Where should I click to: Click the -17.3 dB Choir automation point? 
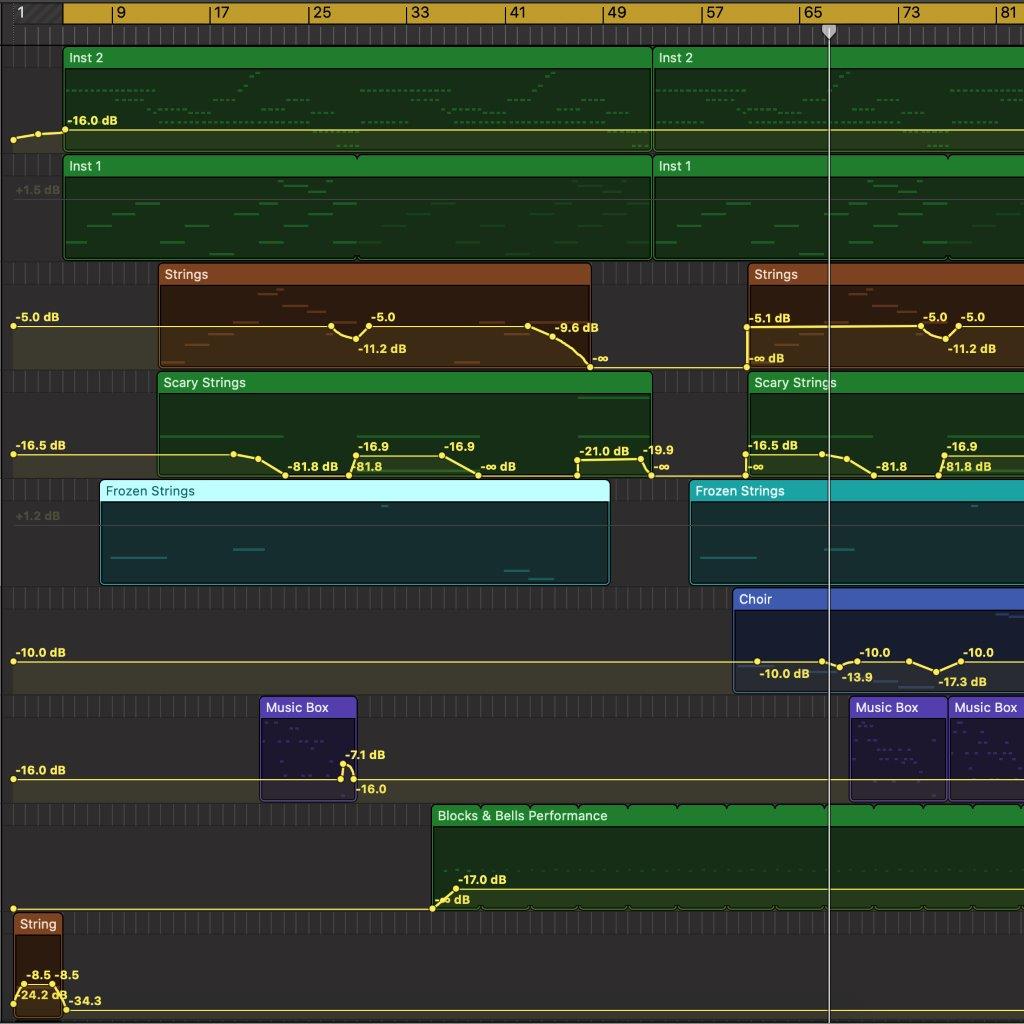point(936,672)
